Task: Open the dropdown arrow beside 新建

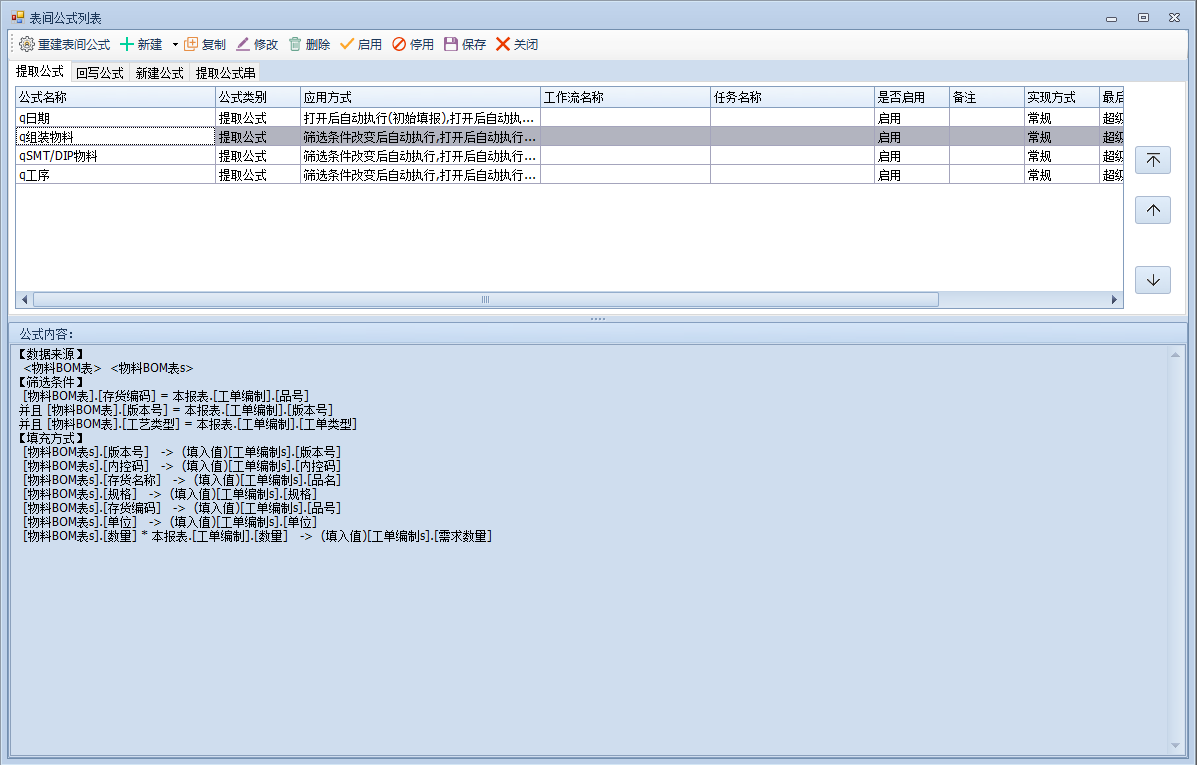Action: click(175, 44)
